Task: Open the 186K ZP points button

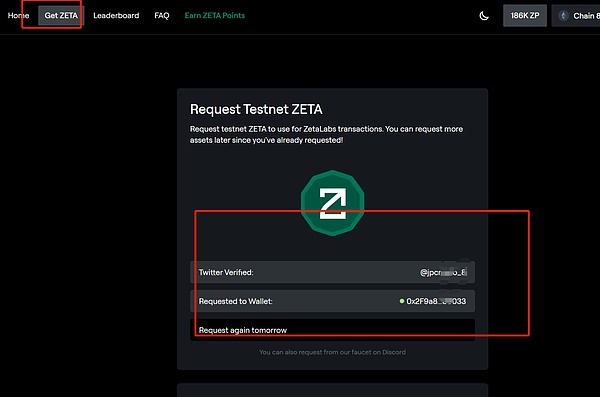Action: pyautogui.click(x=525, y=16)
